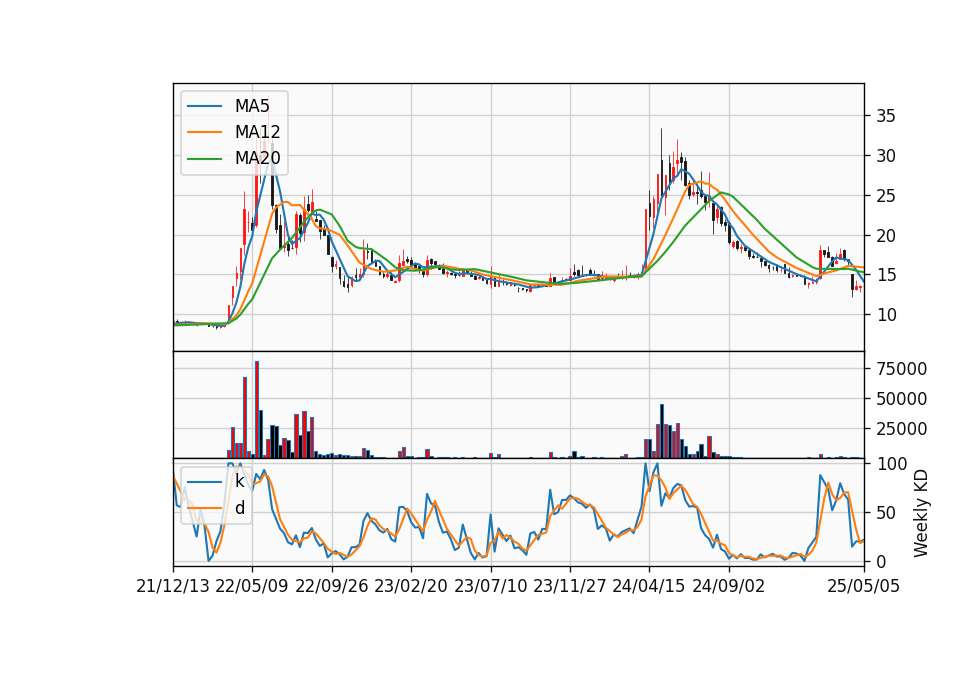Click the green MA20 peak in late 2024
The width and height of the screenshot is (960, 690).
pyautogui.click(x=723, y=193)
